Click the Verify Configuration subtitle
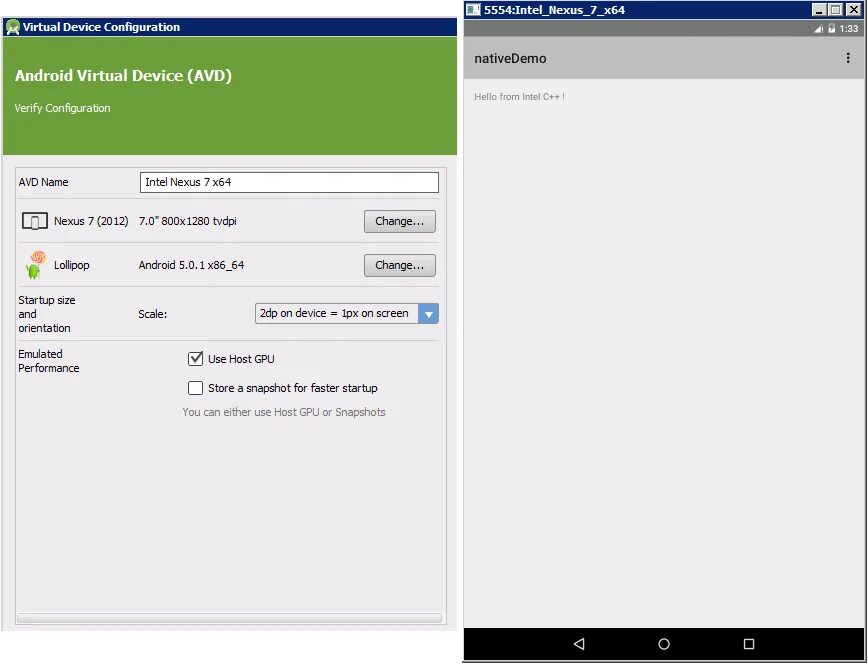Viewport: 868px width, 665px height. (63, 108)
